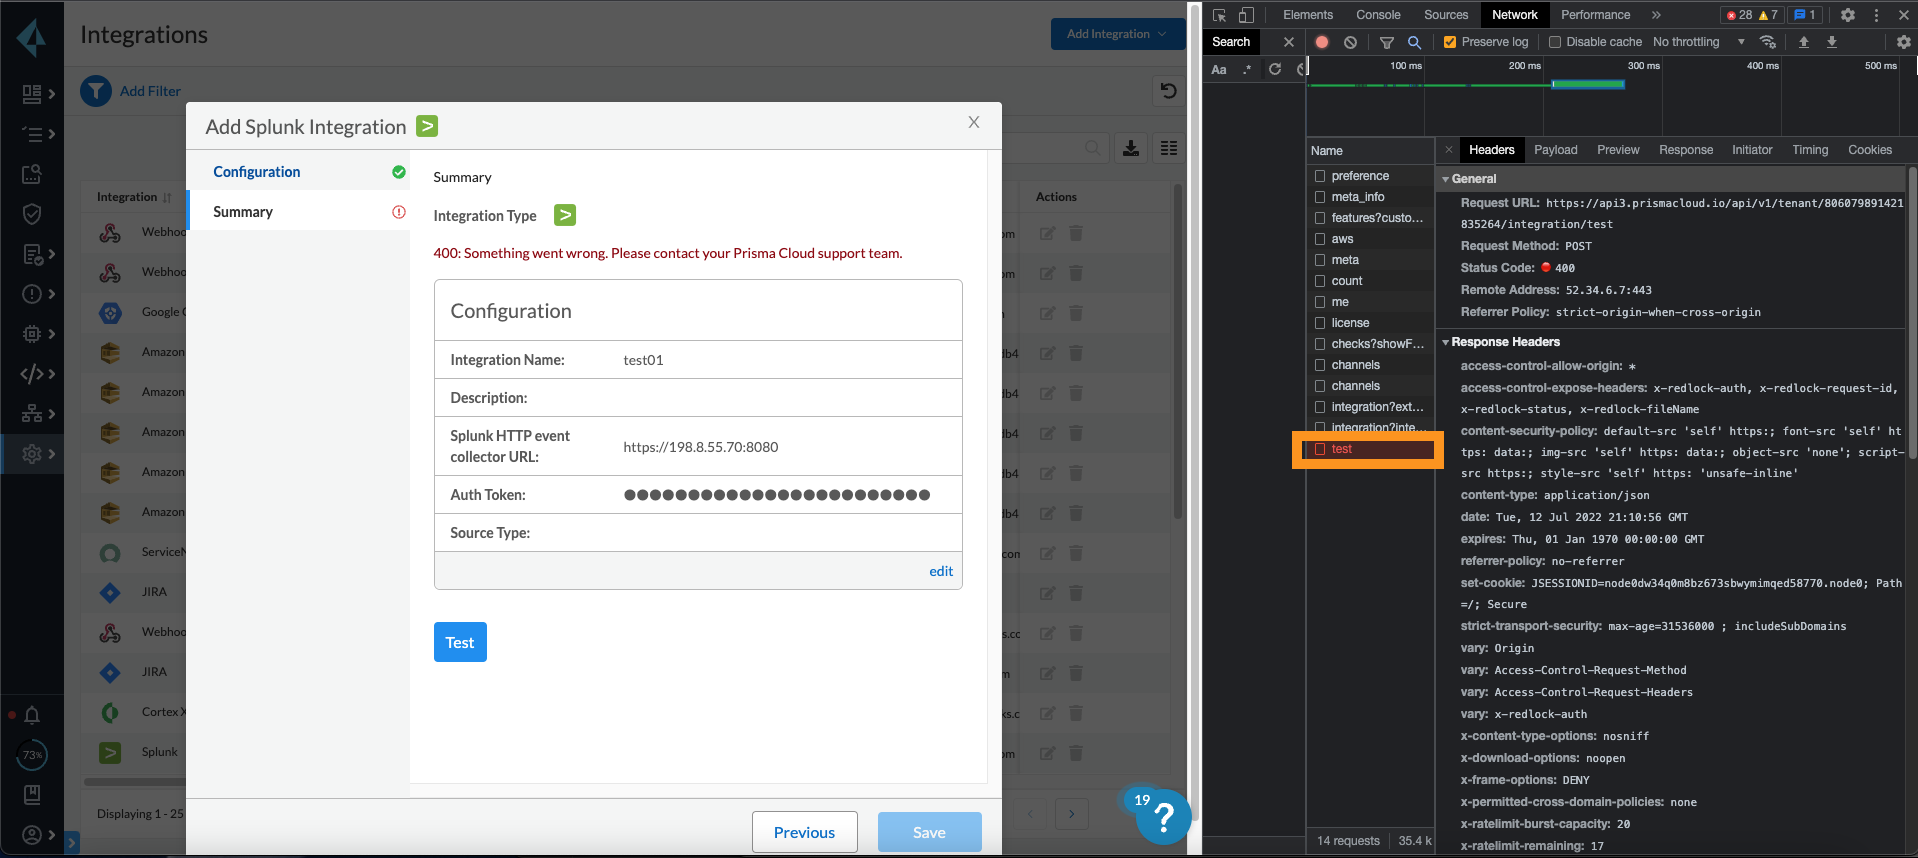1918x858 pixels.
Task: Click the Test button
Action: [x=460, y=642]
